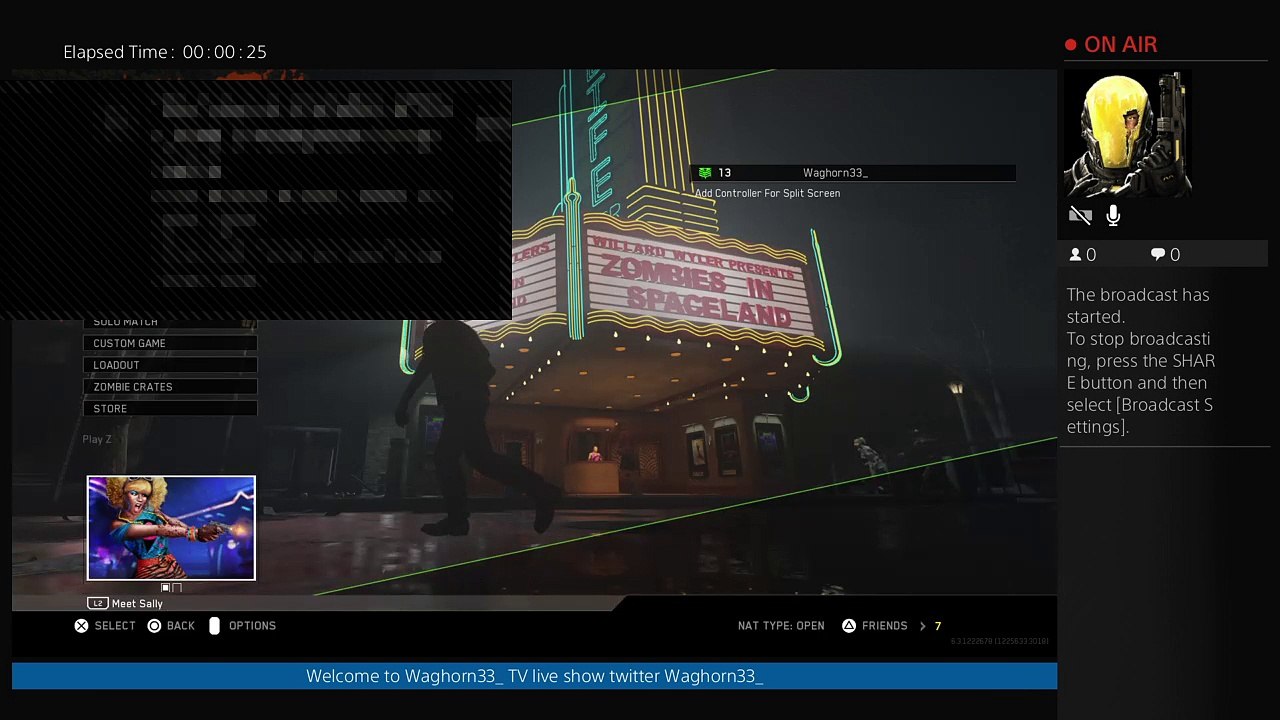Click the comment count value 0

(x=1175, y=255)
